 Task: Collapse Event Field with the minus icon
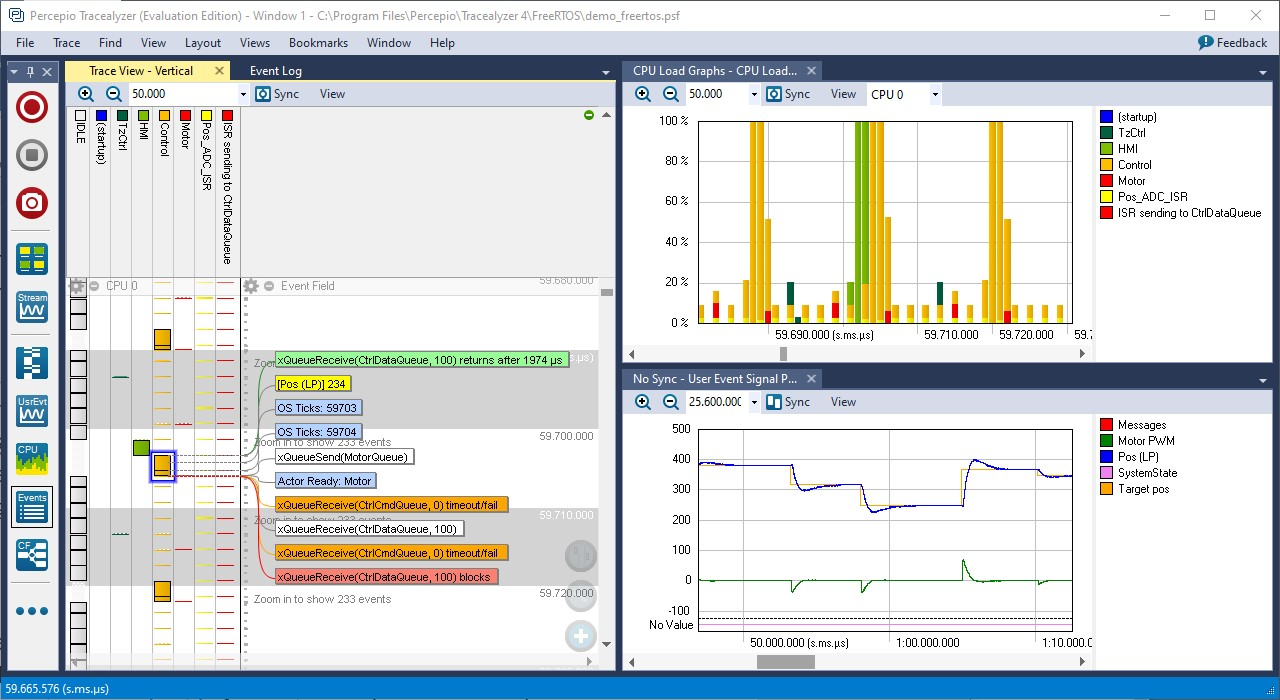click(270, 286)
